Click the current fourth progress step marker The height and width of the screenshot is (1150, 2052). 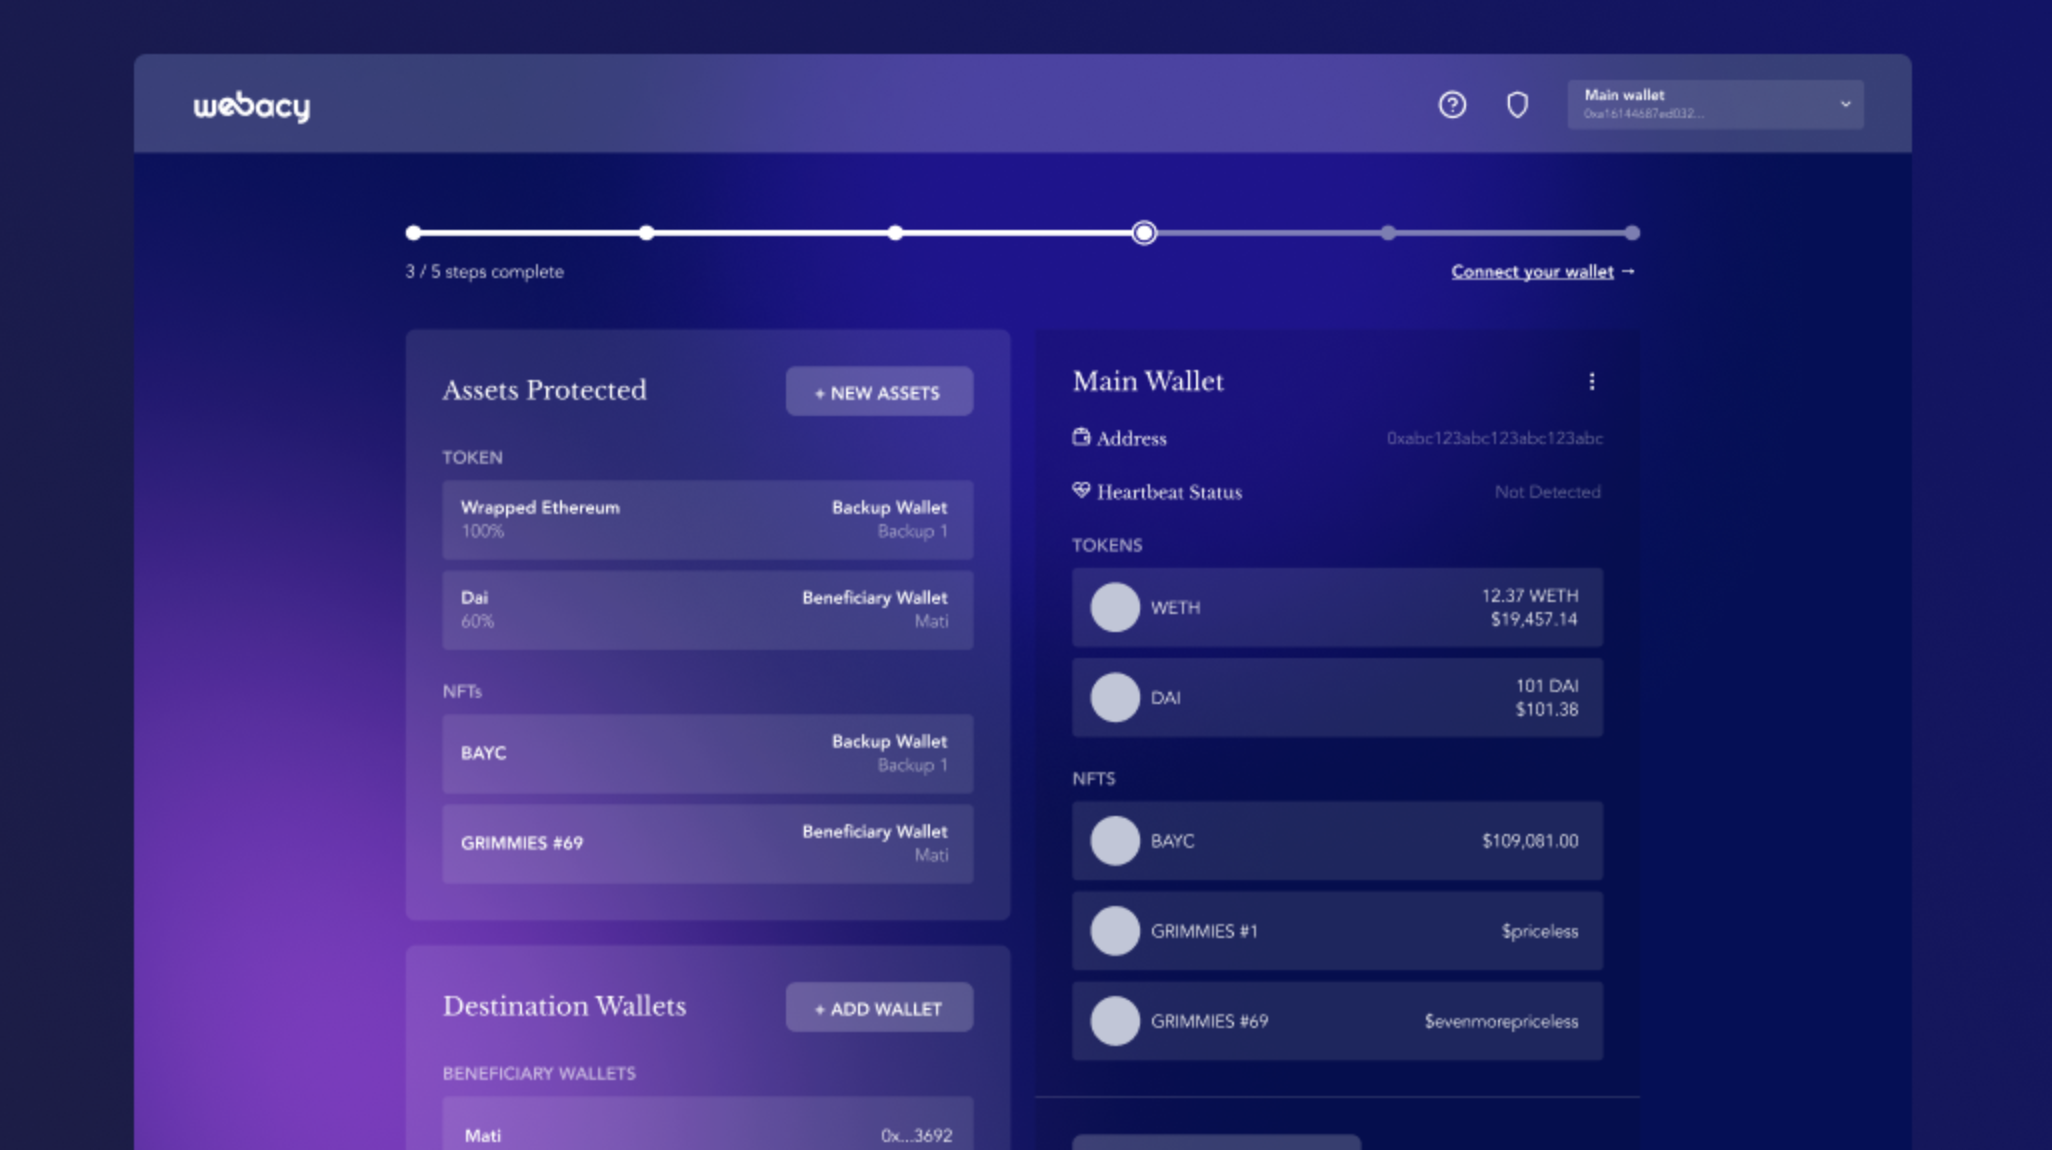pos(1144,233)
